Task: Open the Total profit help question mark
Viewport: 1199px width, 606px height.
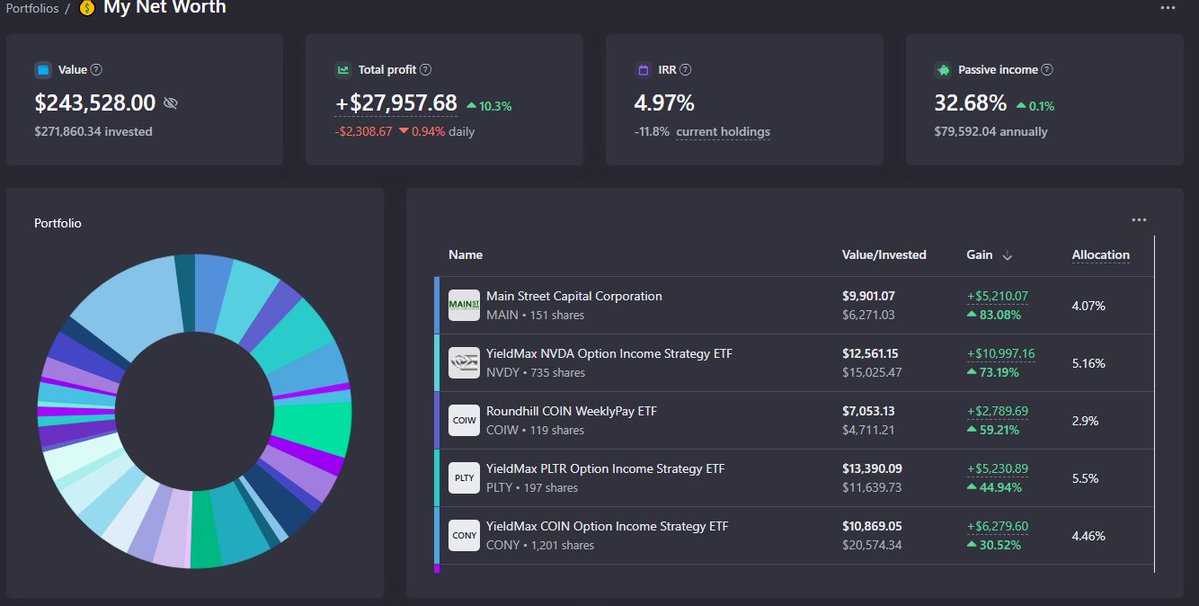Action: (426, 70)
